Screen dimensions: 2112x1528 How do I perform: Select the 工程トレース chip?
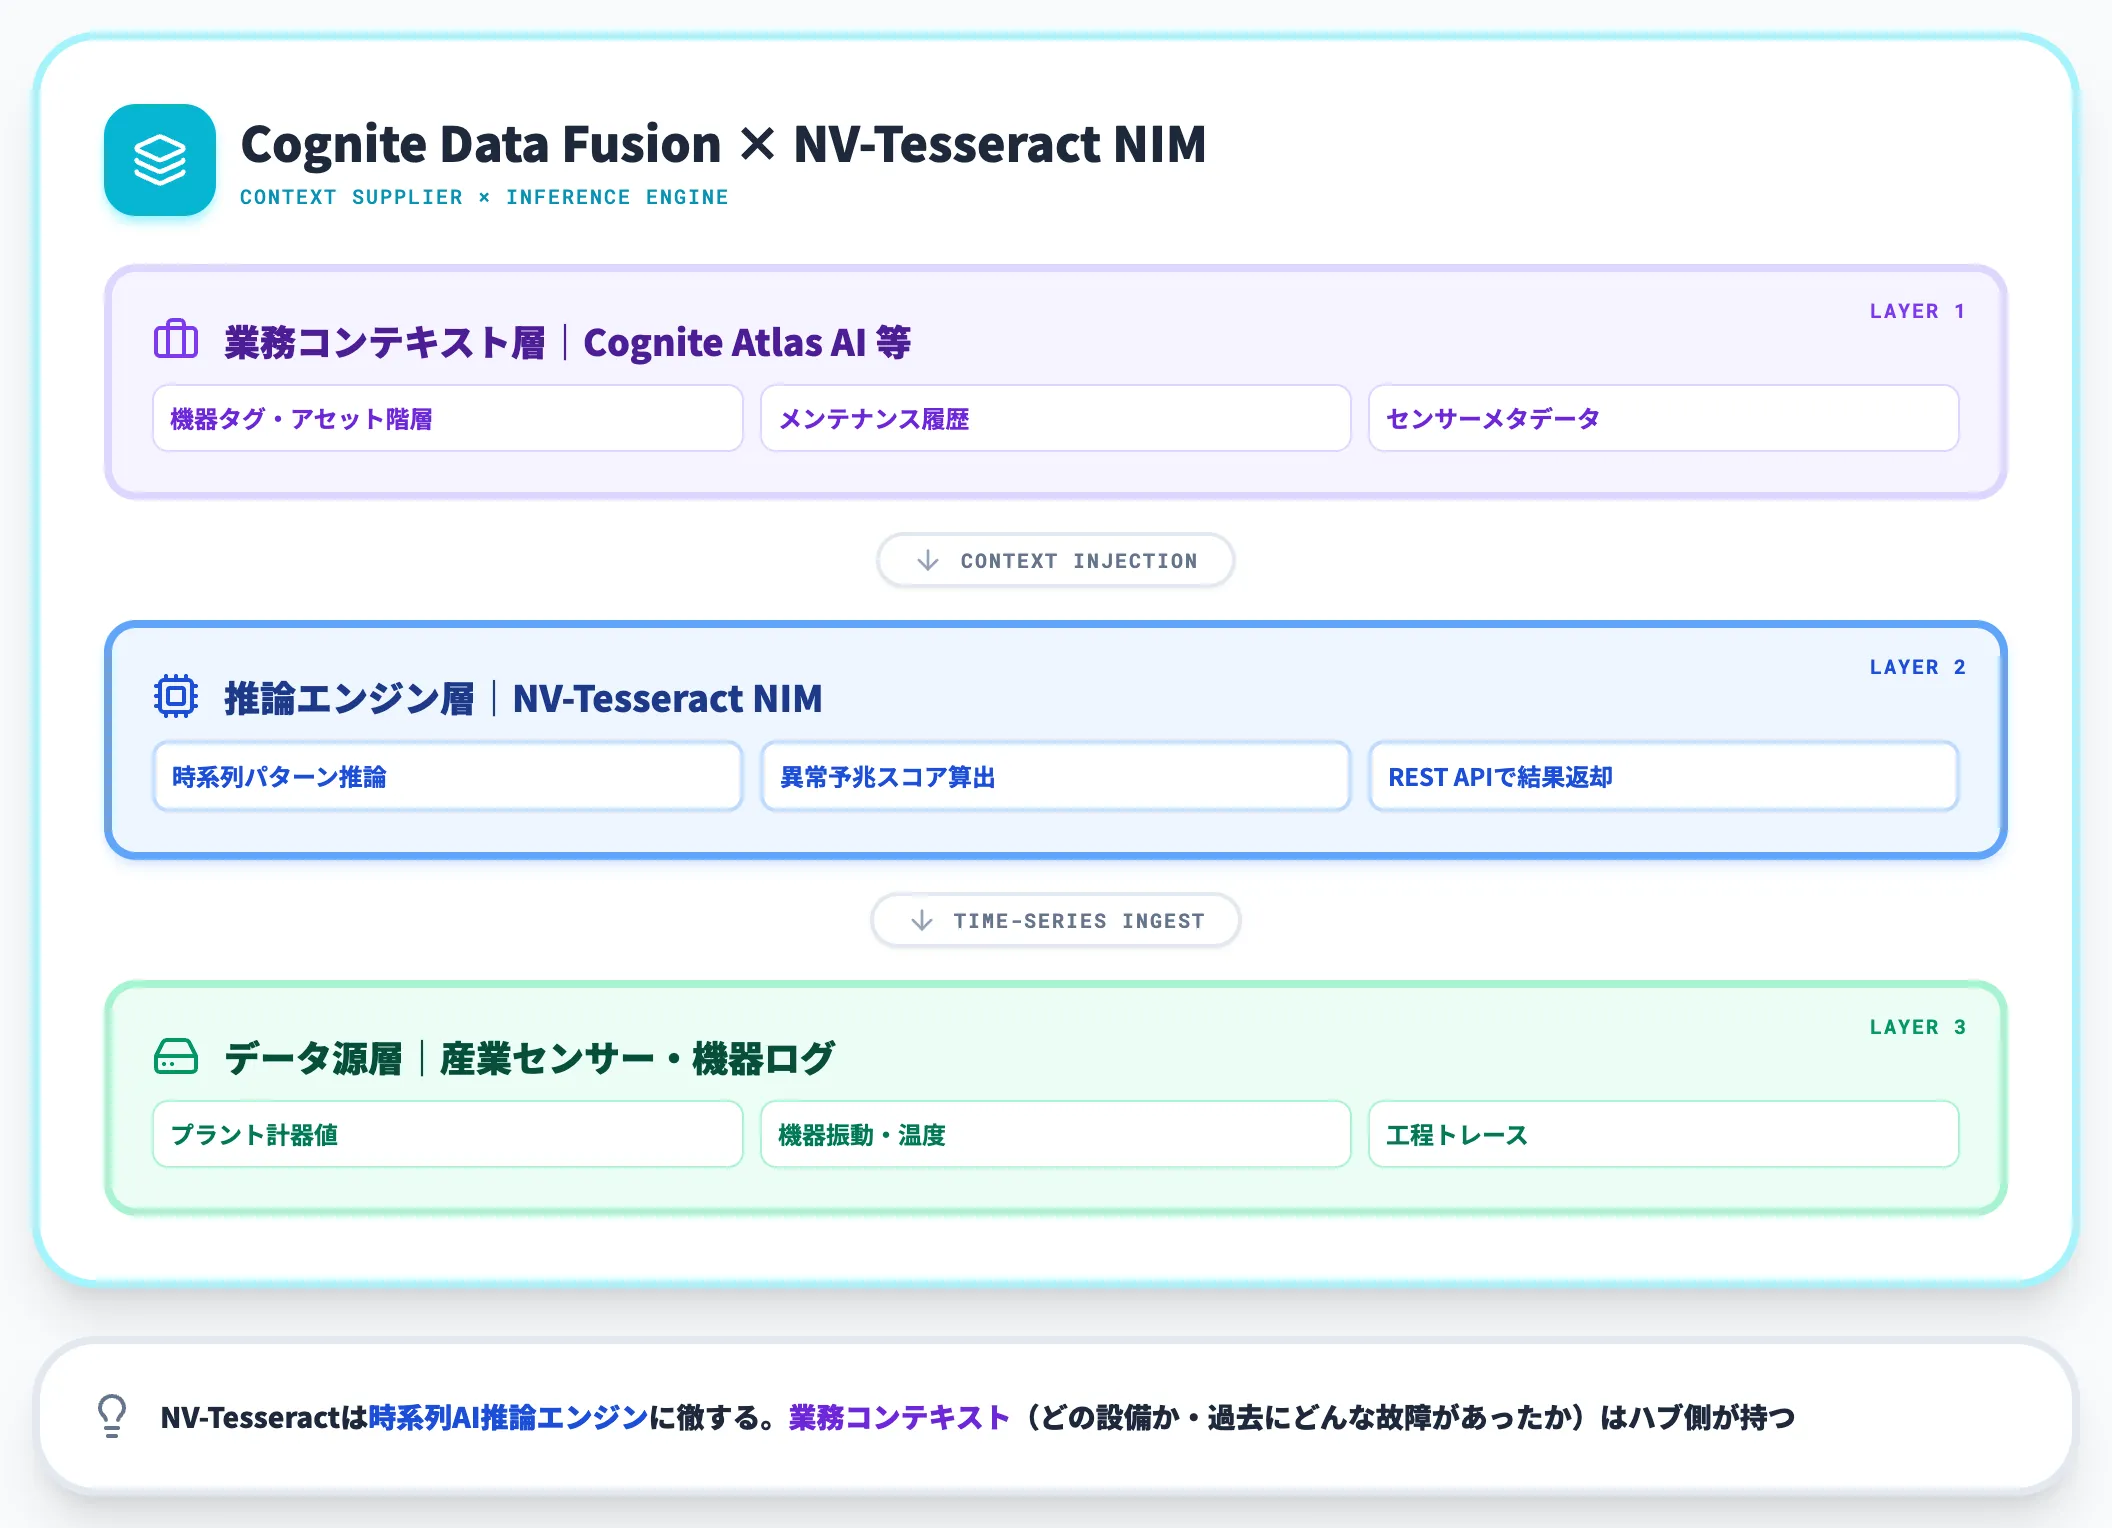tap(1664, 1134)
